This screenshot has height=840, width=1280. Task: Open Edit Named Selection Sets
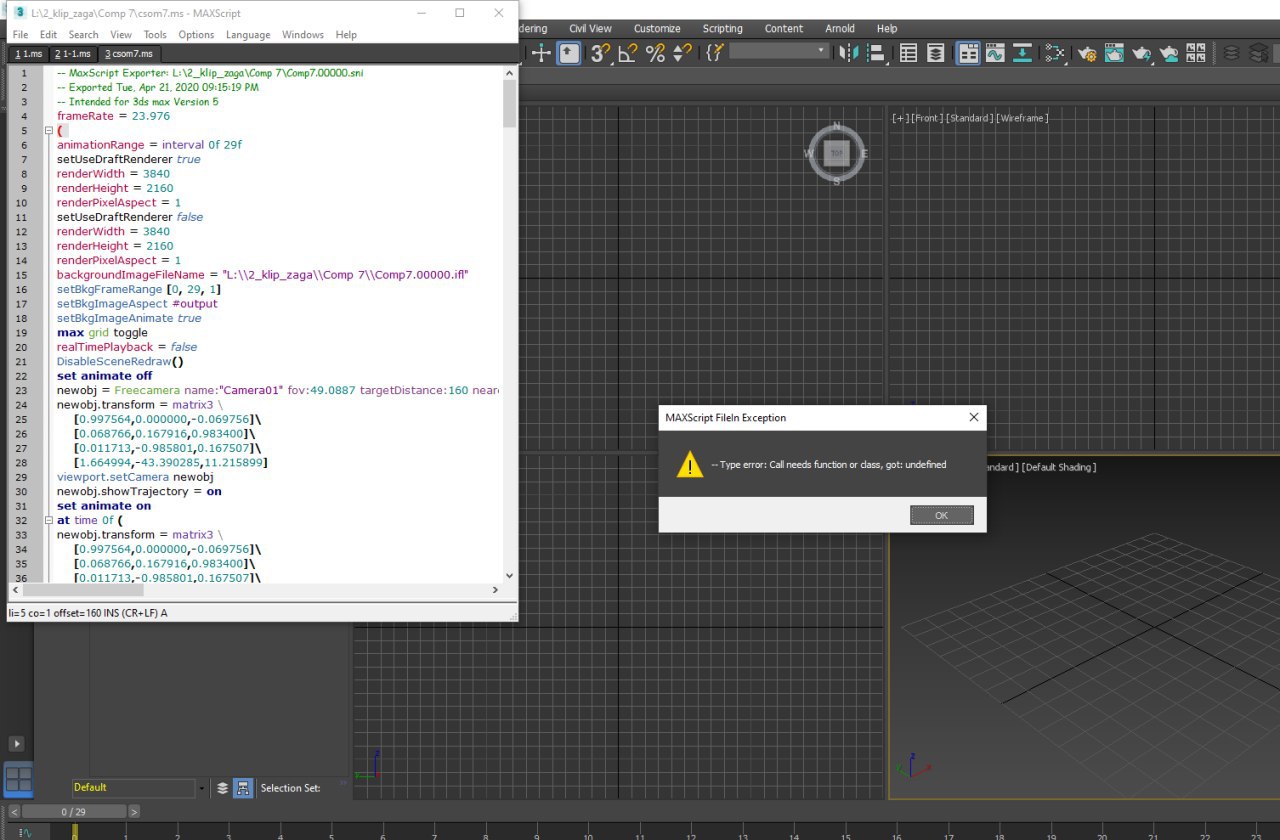(x=715, y=52)
